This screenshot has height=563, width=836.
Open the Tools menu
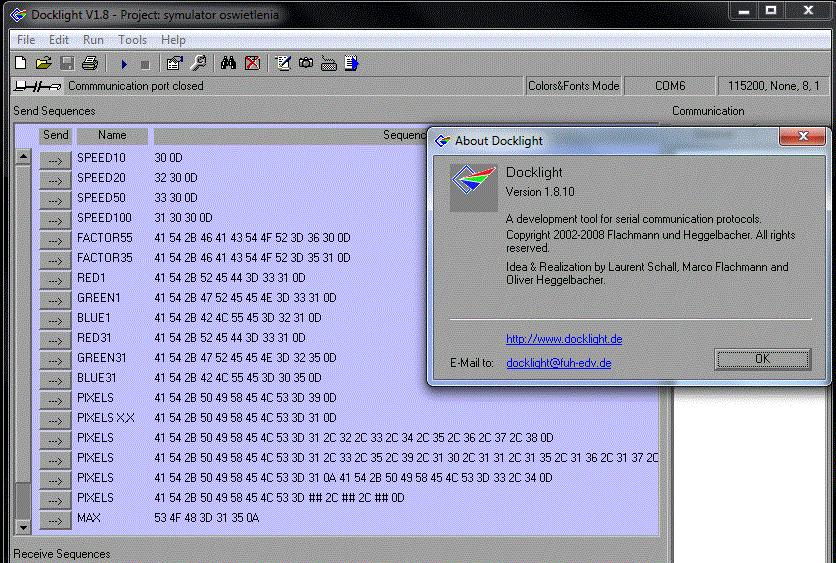point(132,40)
